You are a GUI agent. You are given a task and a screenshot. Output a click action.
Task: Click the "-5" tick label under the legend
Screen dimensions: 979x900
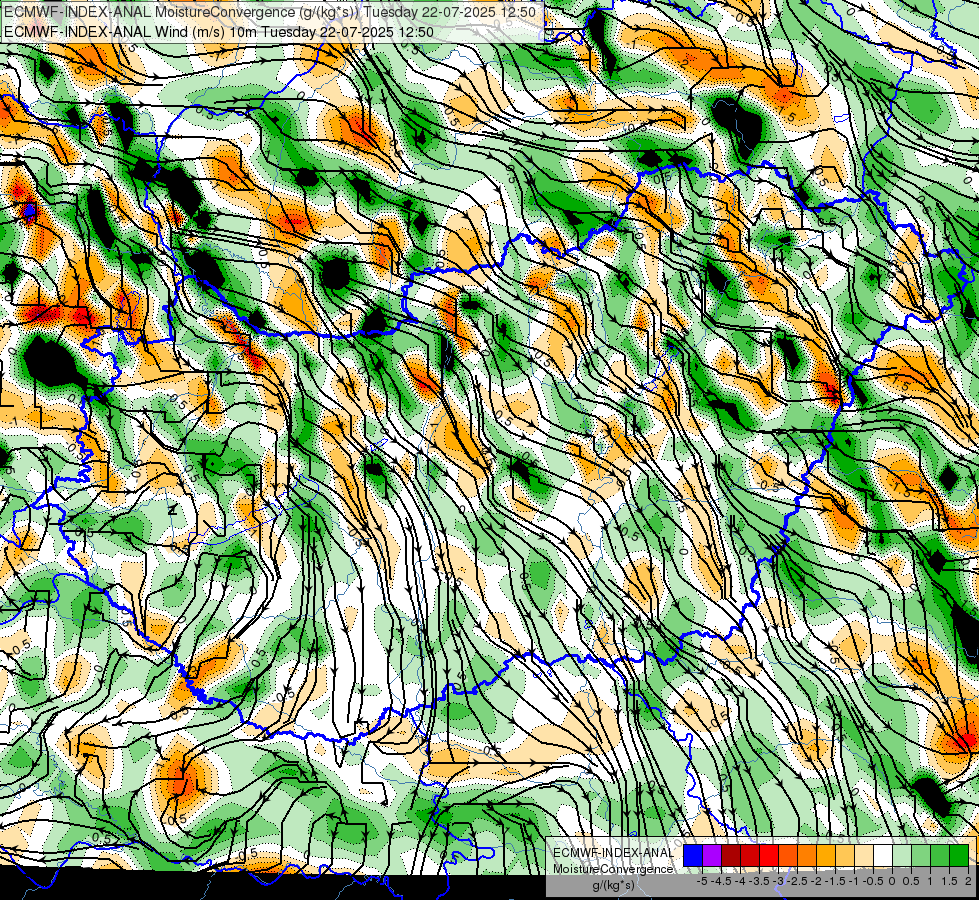point(702,881)
